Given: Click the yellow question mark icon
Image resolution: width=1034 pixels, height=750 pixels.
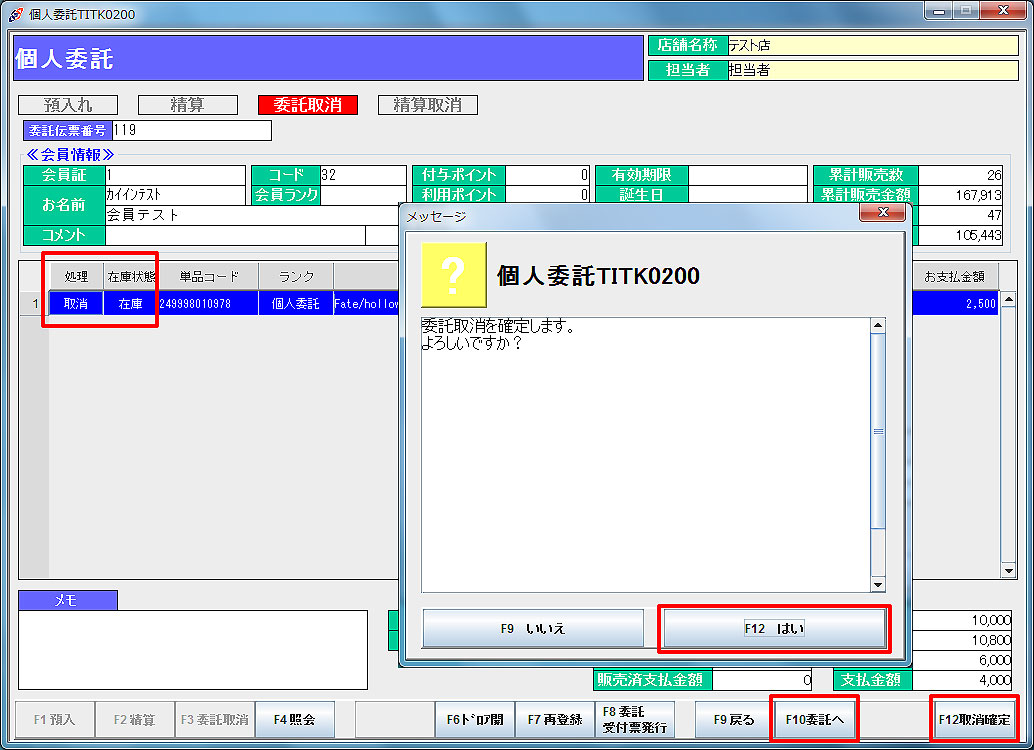Looking at the screenshot, I should [453, 275].
